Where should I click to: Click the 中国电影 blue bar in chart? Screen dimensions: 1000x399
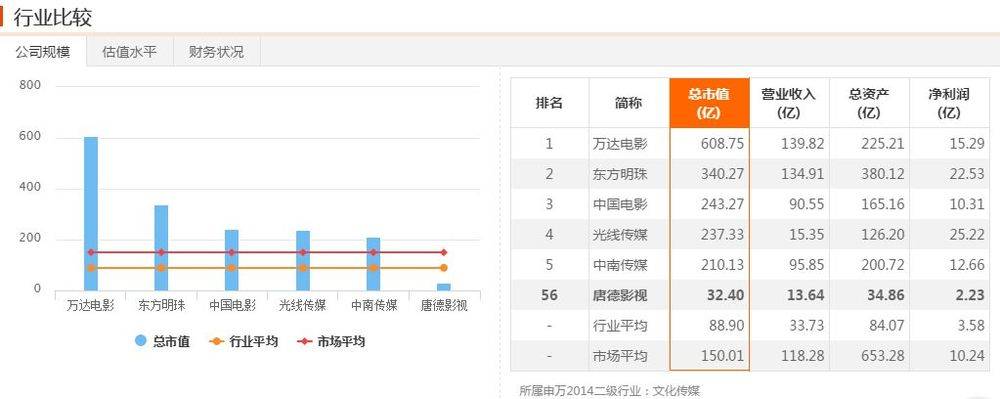(232, 260)
